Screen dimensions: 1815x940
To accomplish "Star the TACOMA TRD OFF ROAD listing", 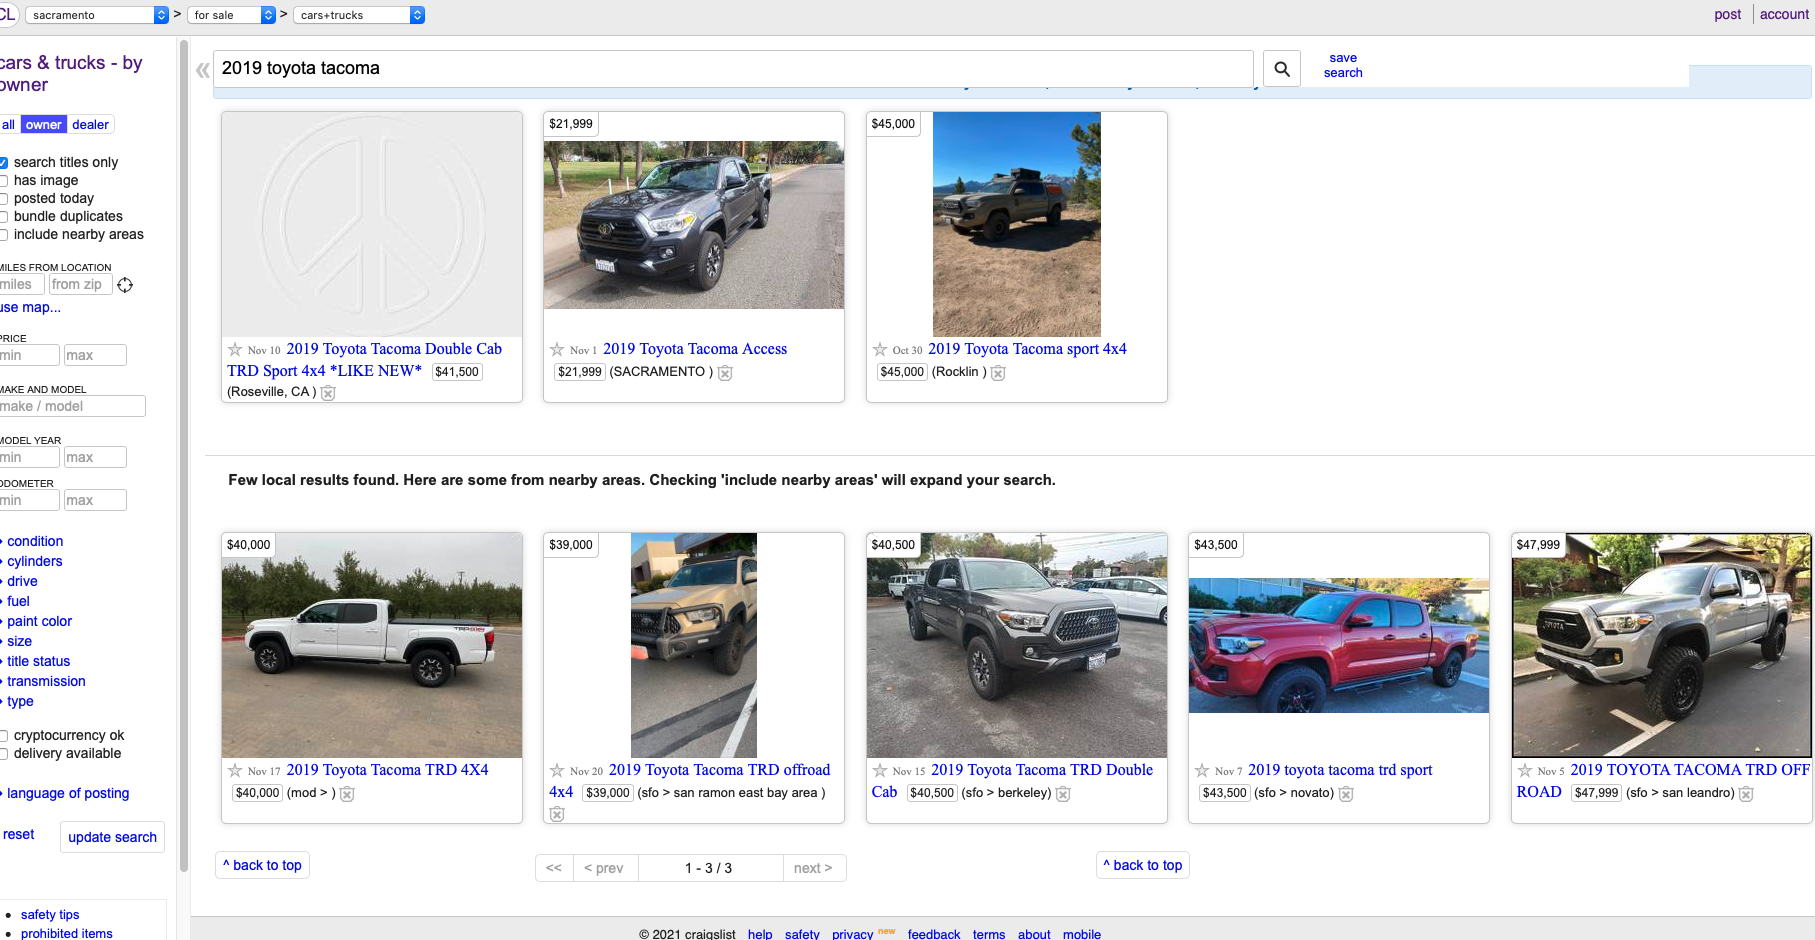I will coord(1525,770).
